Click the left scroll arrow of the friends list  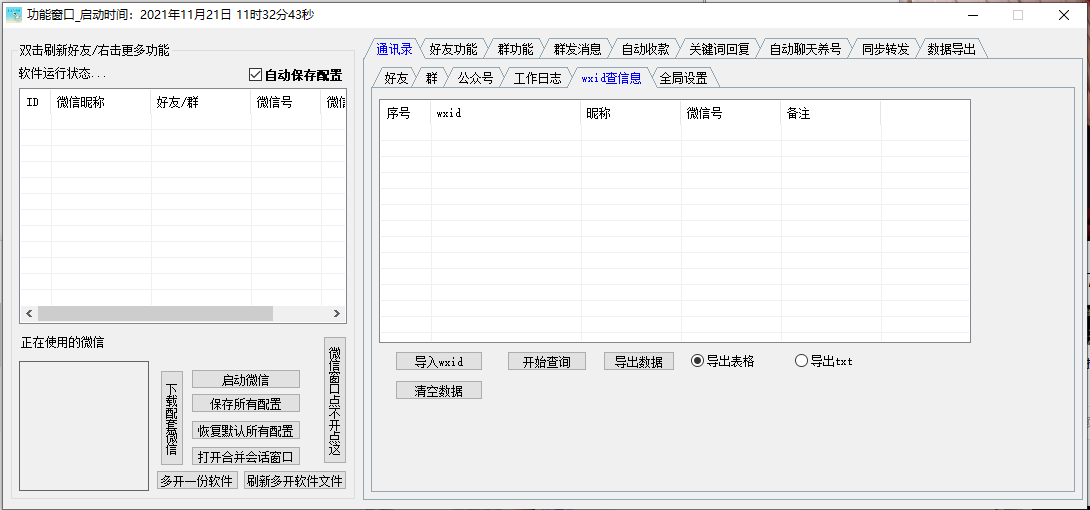pos(29,313)
